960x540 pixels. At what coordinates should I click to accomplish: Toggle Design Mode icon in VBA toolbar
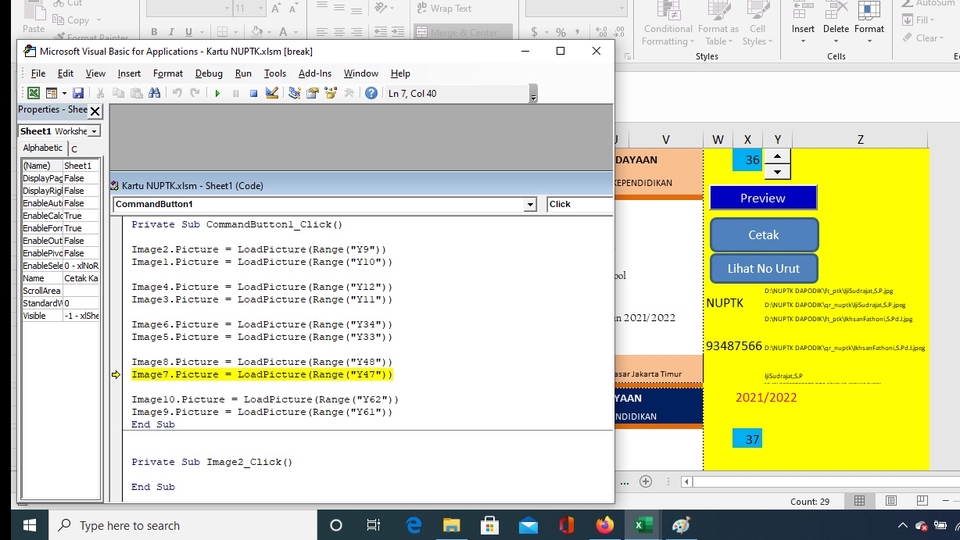point(272,93)
